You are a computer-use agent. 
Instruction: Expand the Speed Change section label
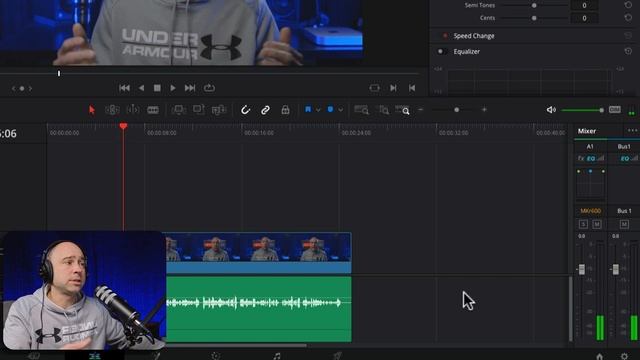tap(474, 36)
